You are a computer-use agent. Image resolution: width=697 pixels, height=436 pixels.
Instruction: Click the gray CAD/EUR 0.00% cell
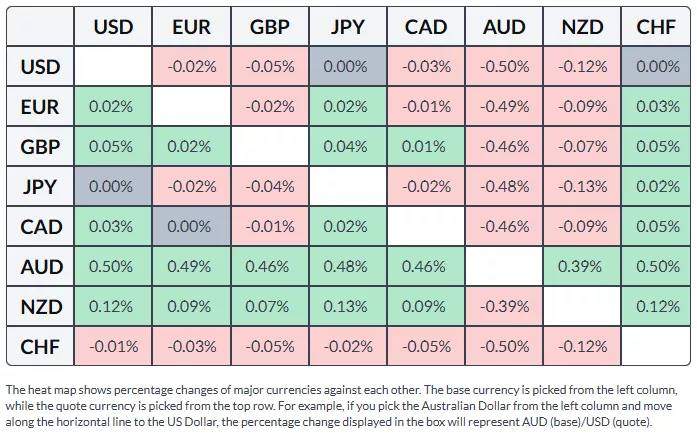[191, 227]
